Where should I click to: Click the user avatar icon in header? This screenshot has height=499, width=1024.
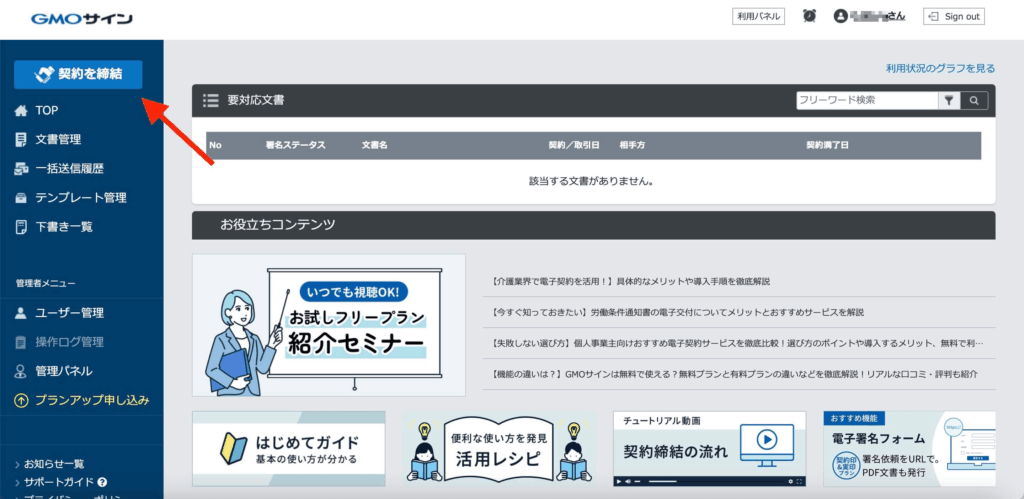840,16
